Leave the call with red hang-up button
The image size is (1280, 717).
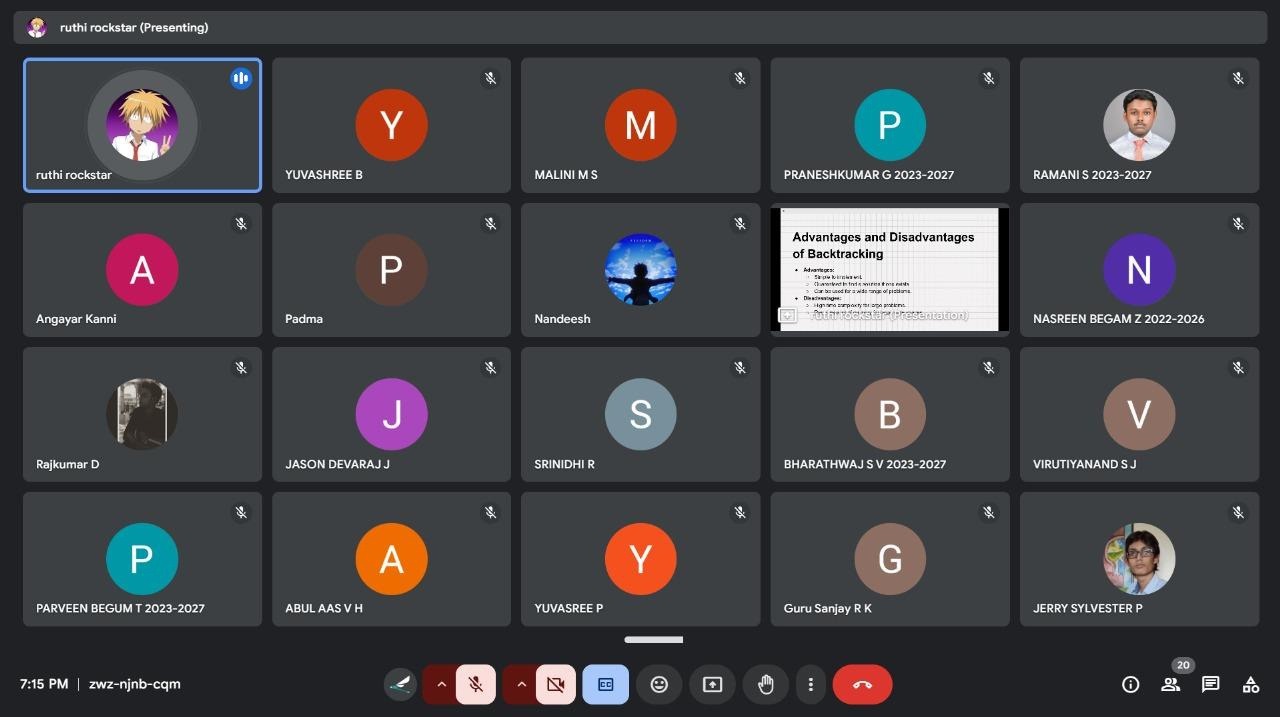point(862,684)
